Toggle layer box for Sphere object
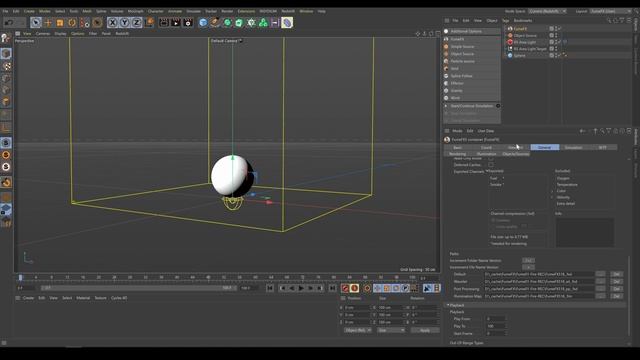This screenshot has width=640, height=360. 551,56
